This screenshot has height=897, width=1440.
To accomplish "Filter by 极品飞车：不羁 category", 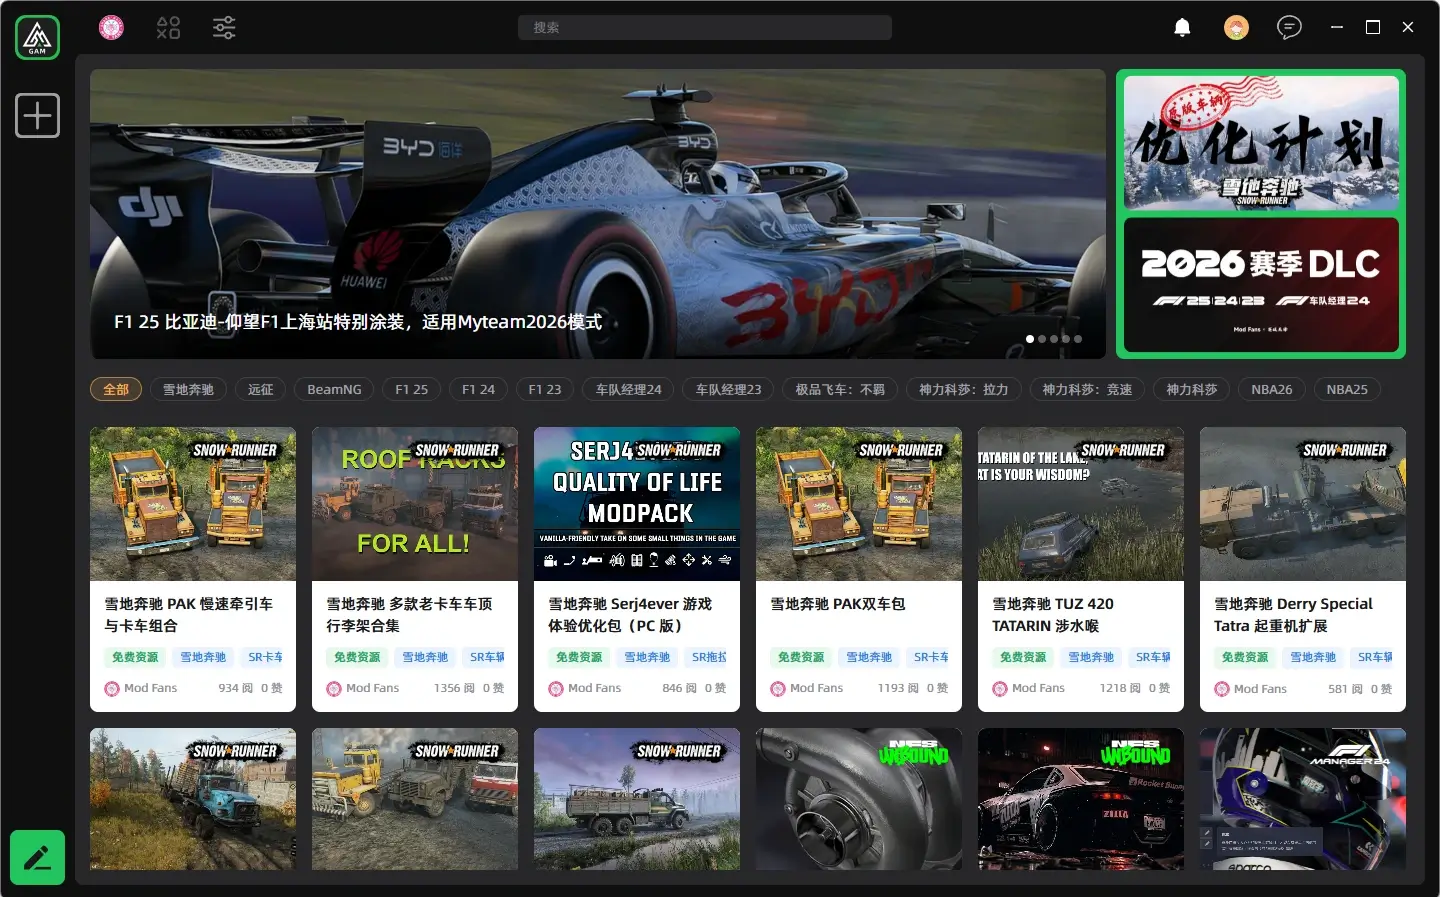I will [x=840, y=389].
